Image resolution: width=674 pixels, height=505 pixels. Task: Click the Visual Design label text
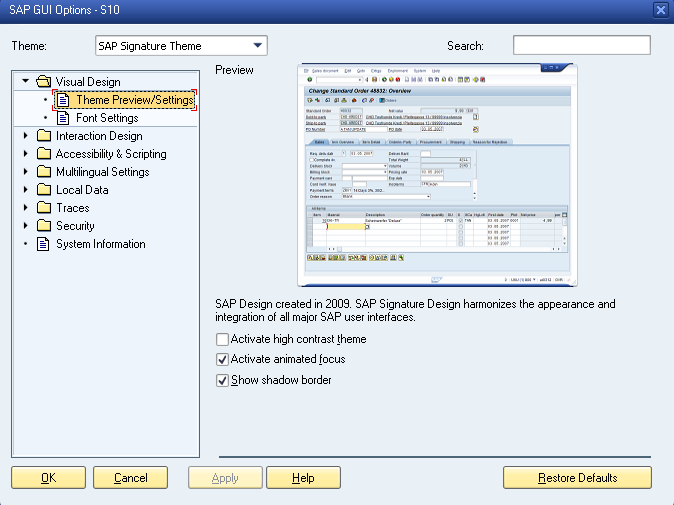coord(88,82)
